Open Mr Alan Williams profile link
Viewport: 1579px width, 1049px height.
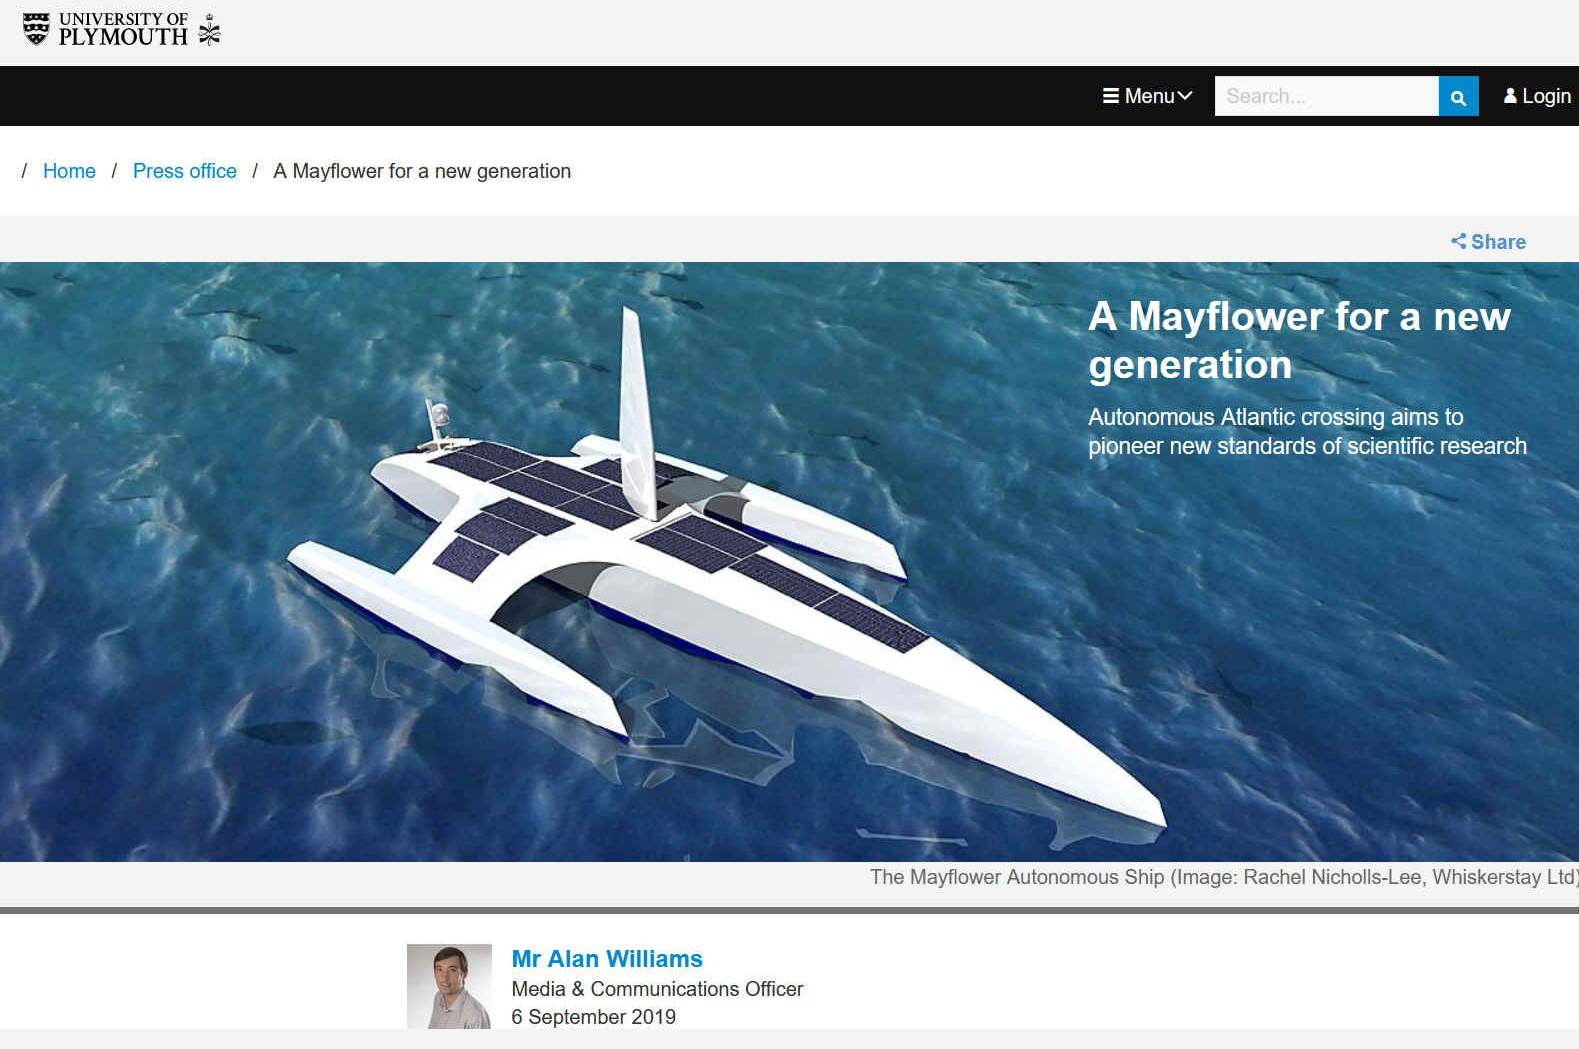coord(607,959)
